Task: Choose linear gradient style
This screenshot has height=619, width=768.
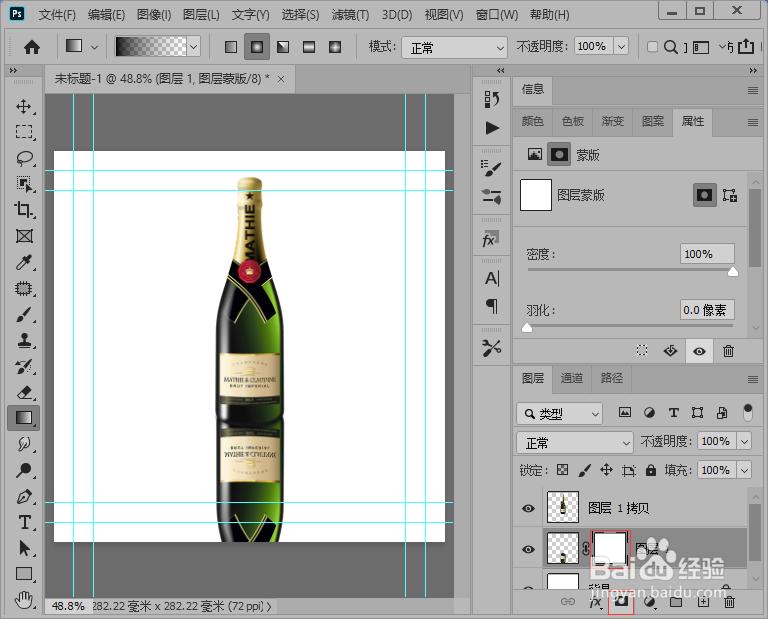Action: (231, 47)
